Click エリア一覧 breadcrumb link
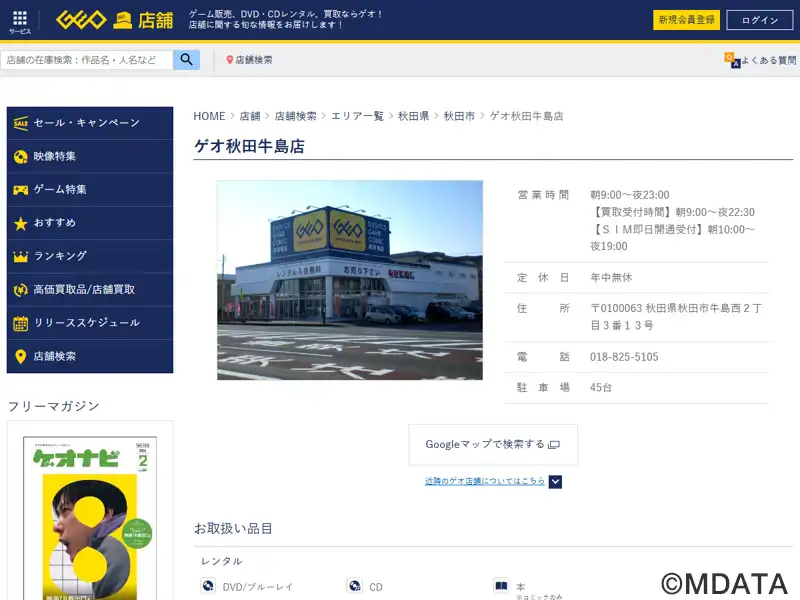This screenshot has width=800, height=600. (x=357, y=116)
